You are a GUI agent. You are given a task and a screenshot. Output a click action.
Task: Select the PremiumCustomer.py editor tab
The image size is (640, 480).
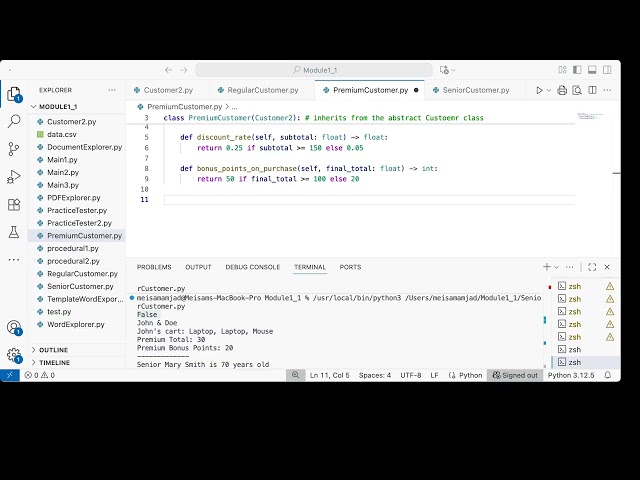(x=370, y=90)
